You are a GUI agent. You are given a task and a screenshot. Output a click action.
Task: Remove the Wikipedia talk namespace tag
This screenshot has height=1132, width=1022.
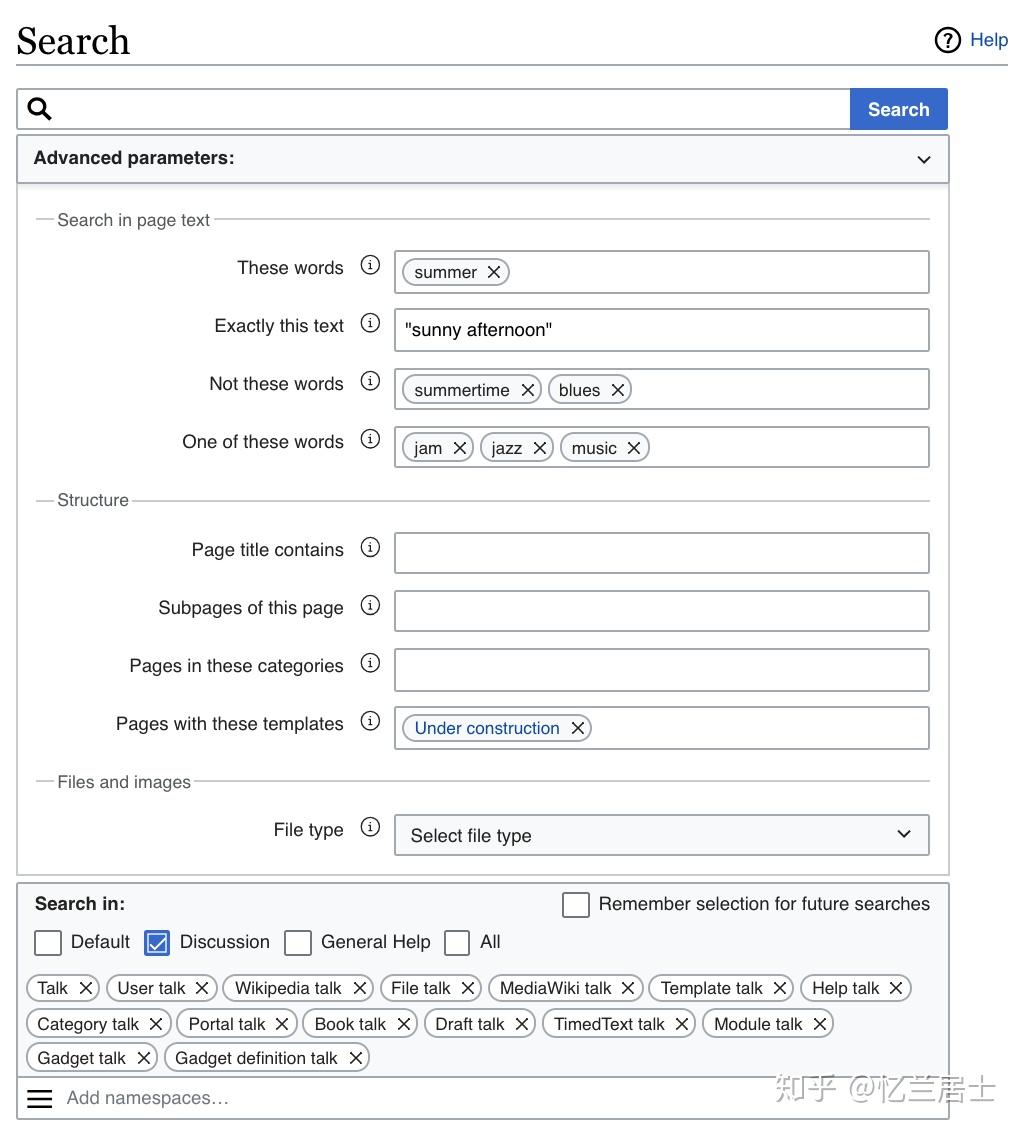pyautogui.click(x=360, y=988)
